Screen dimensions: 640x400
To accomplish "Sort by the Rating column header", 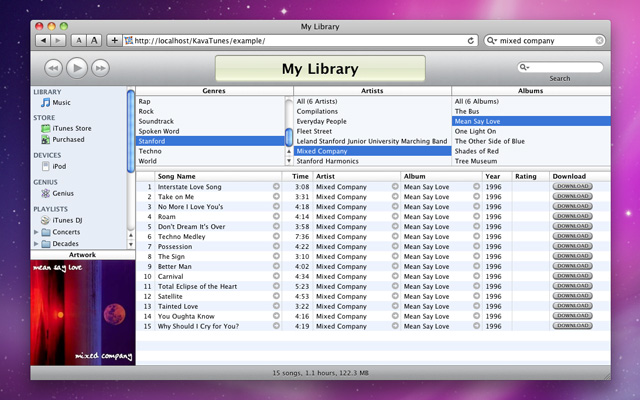I will [531, 176].
